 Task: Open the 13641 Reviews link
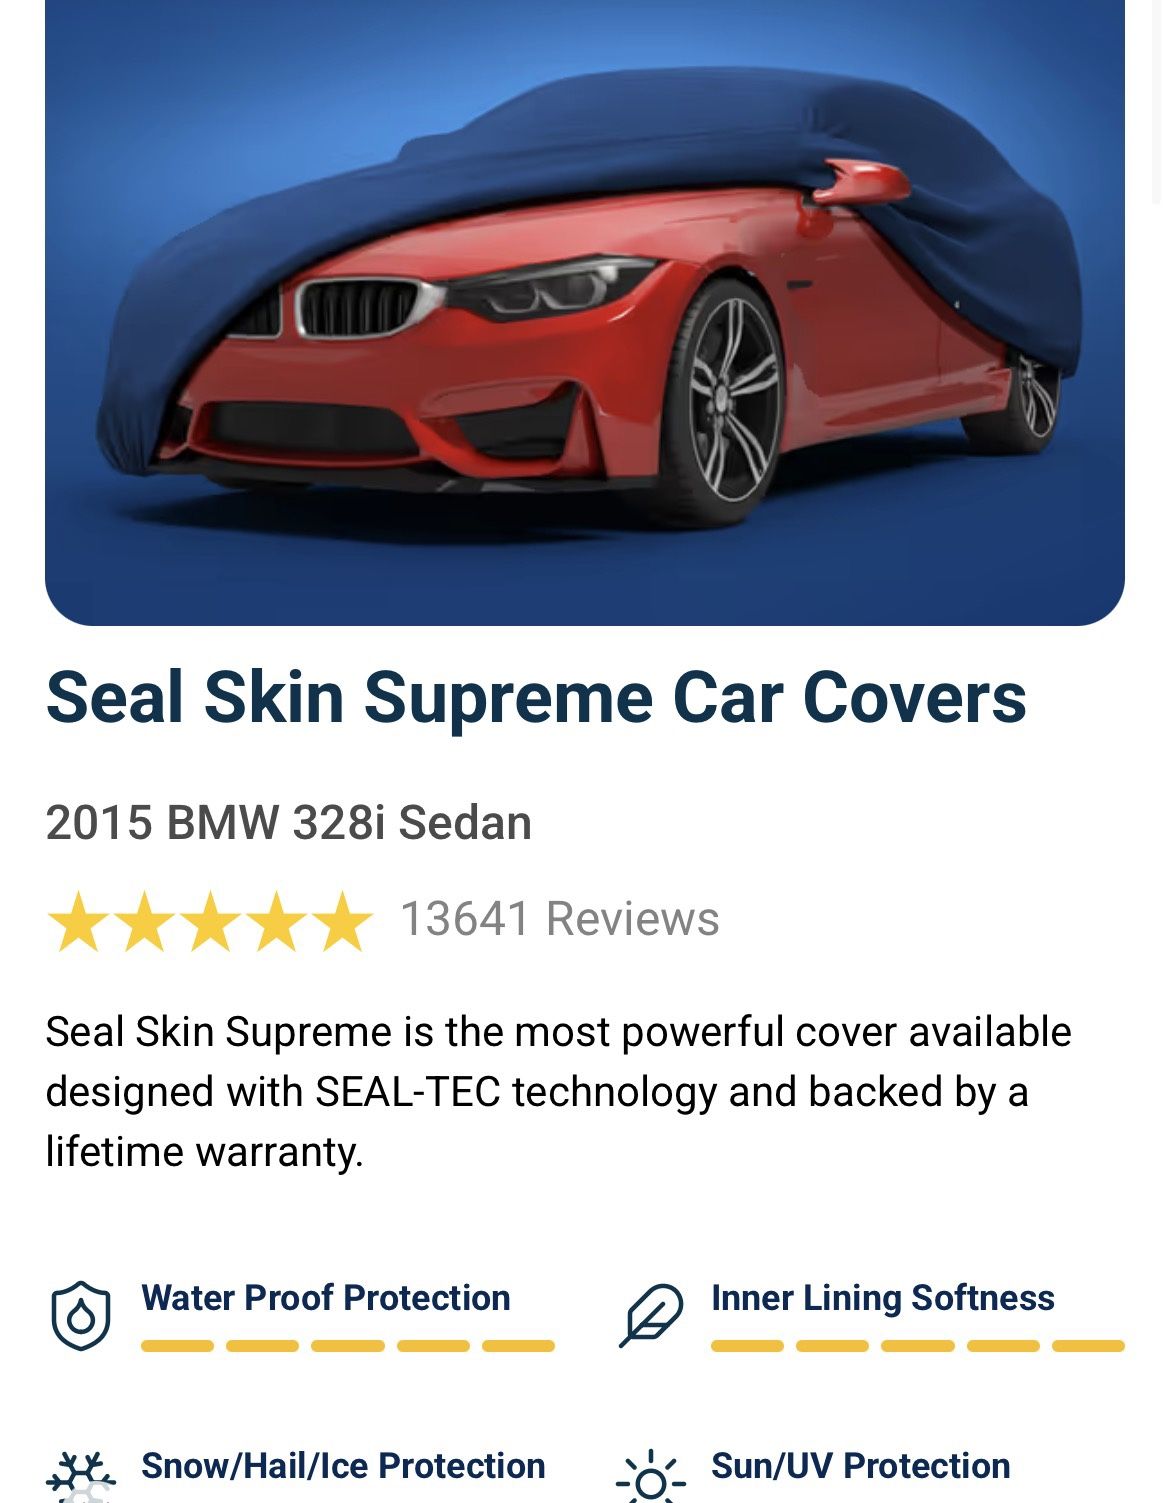click(x=560, y=919)
